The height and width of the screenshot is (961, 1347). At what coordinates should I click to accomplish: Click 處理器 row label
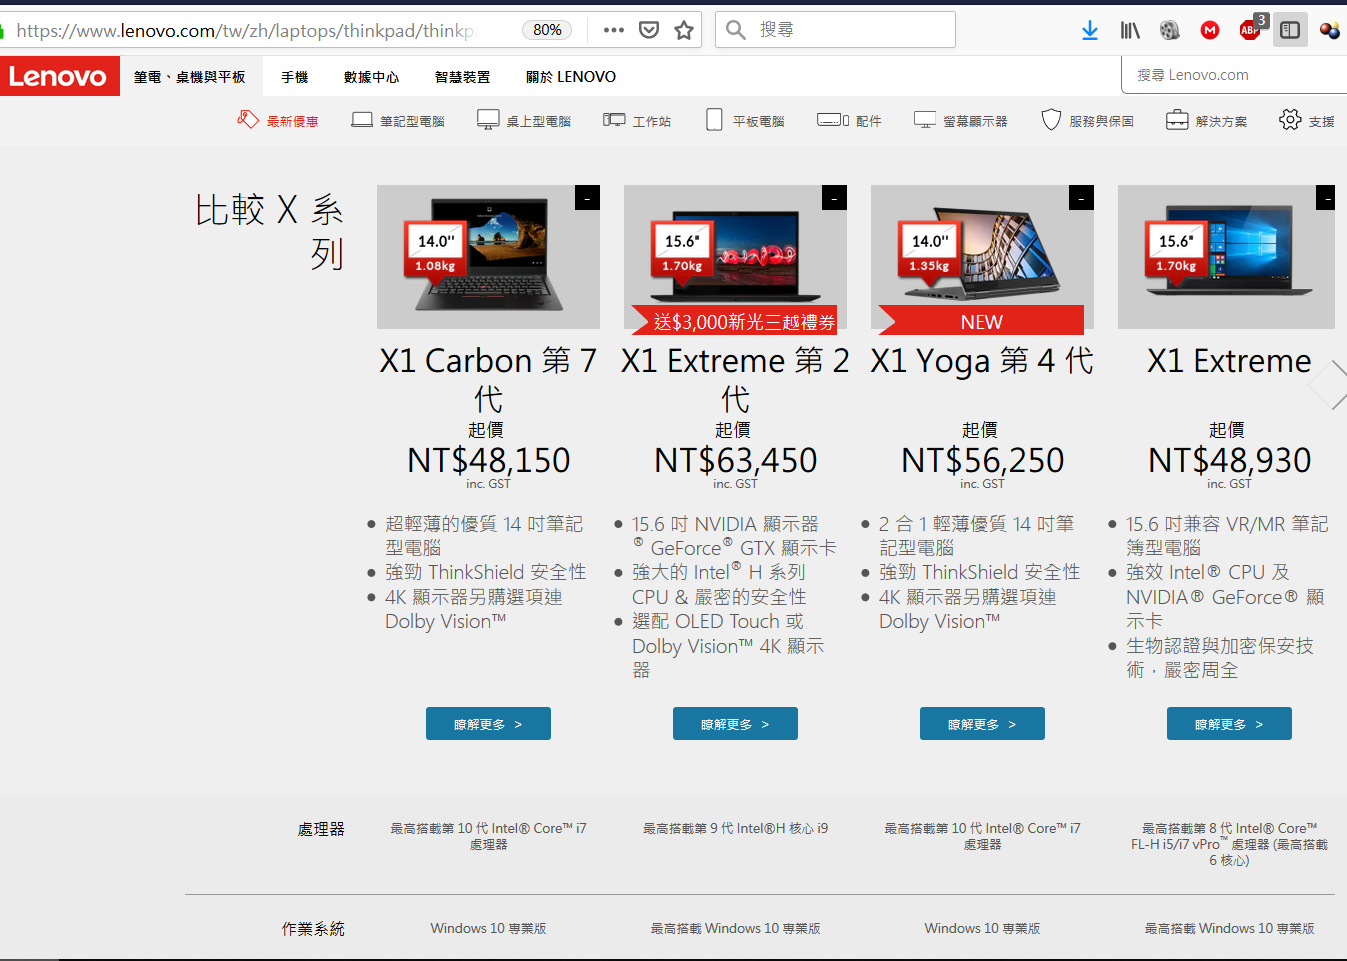[x=321, y=829]
